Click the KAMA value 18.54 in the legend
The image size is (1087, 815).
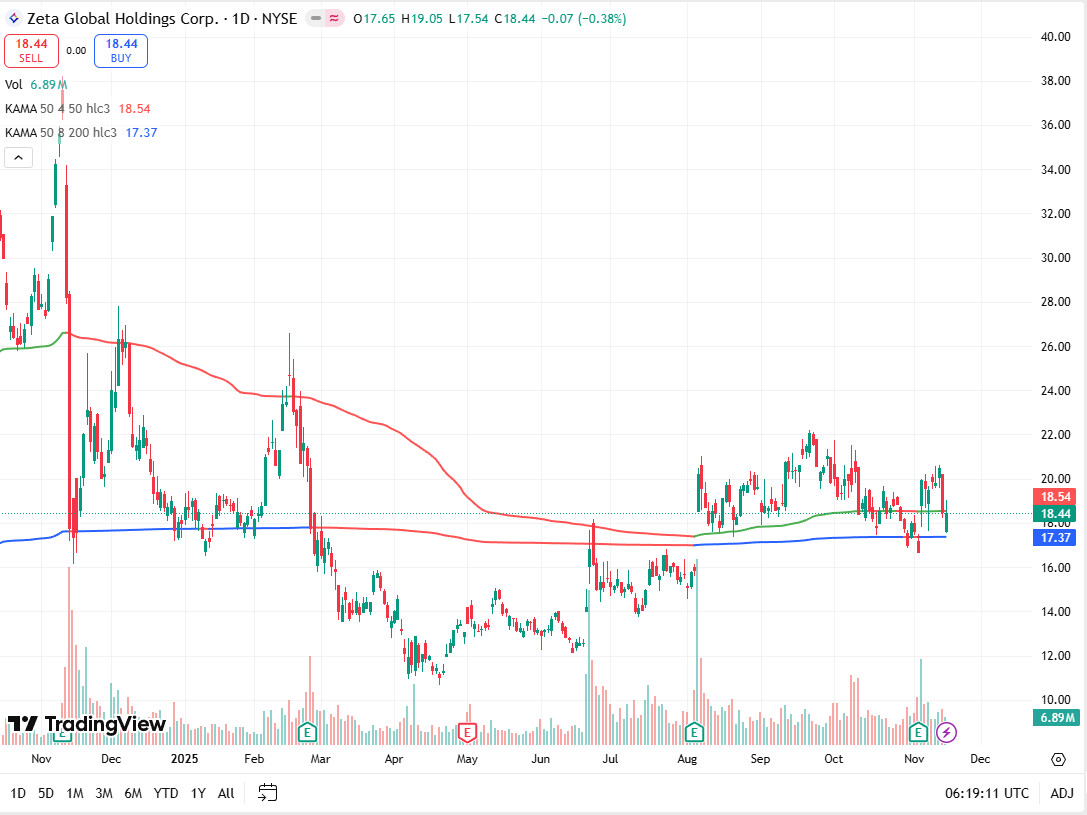pyautogui.click(x=134, y=109)
